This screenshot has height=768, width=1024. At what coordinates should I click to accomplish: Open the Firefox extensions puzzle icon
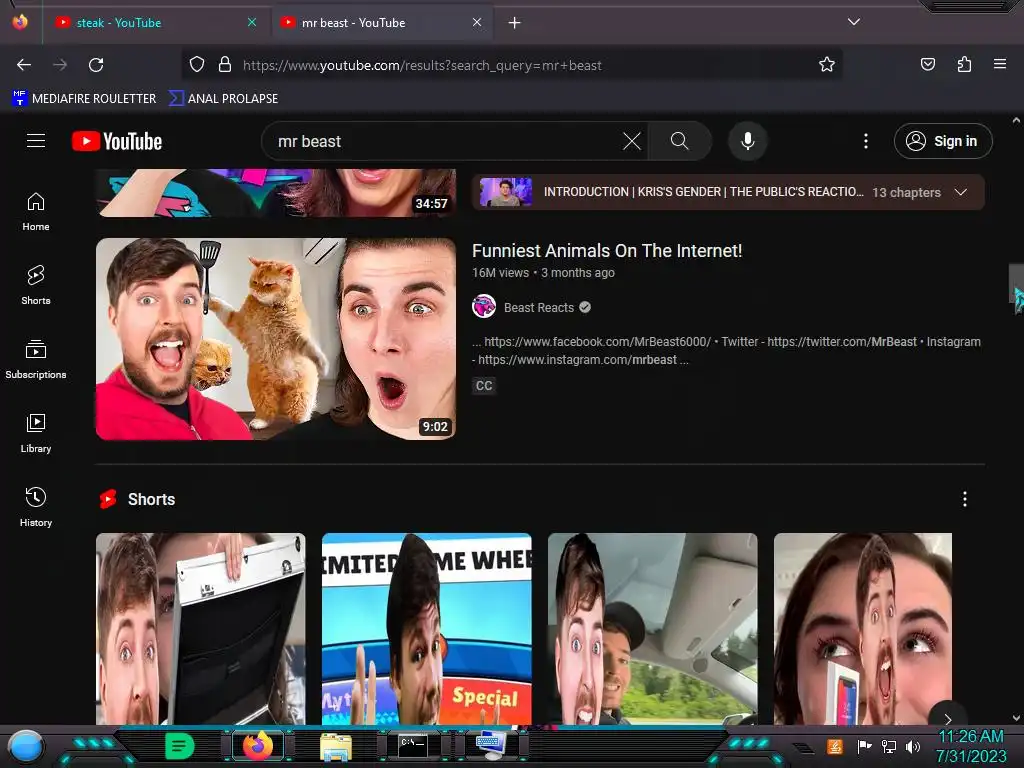coord(964,65)
